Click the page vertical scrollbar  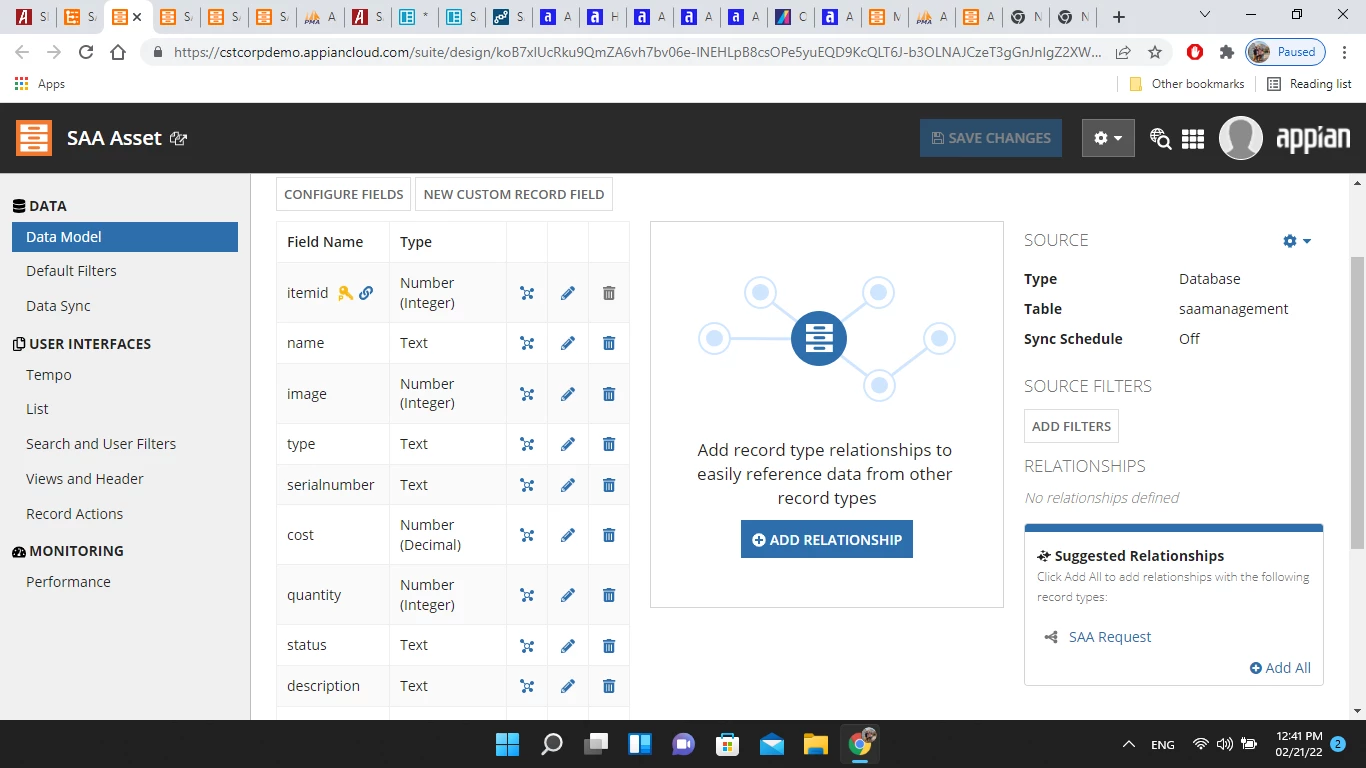(x=1357, y=402)
